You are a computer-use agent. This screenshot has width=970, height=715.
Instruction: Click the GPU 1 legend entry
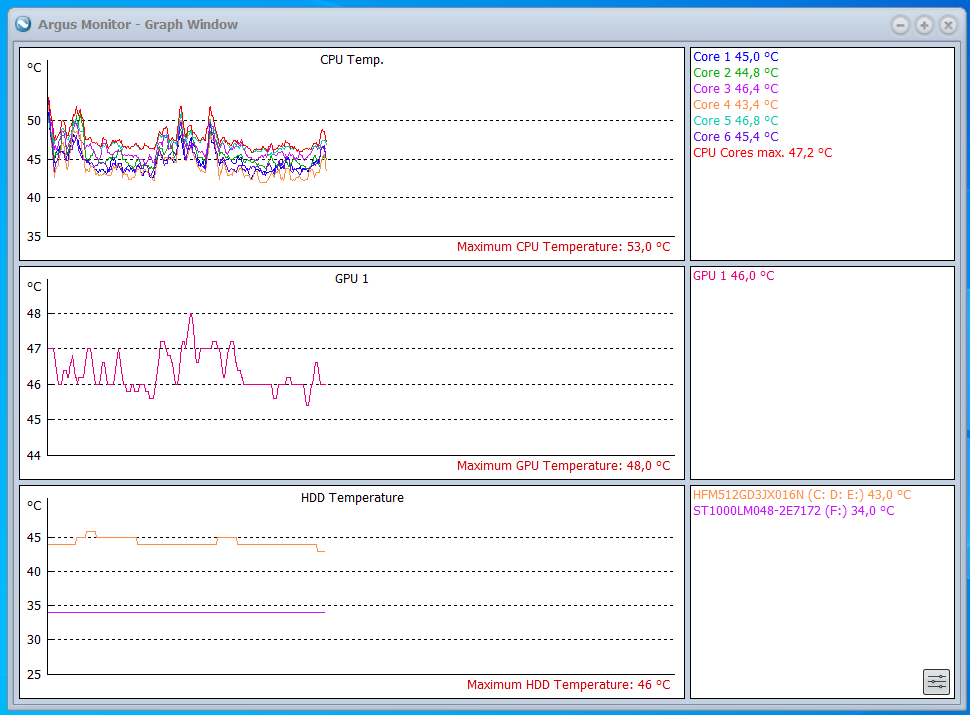tap(733, 276)
